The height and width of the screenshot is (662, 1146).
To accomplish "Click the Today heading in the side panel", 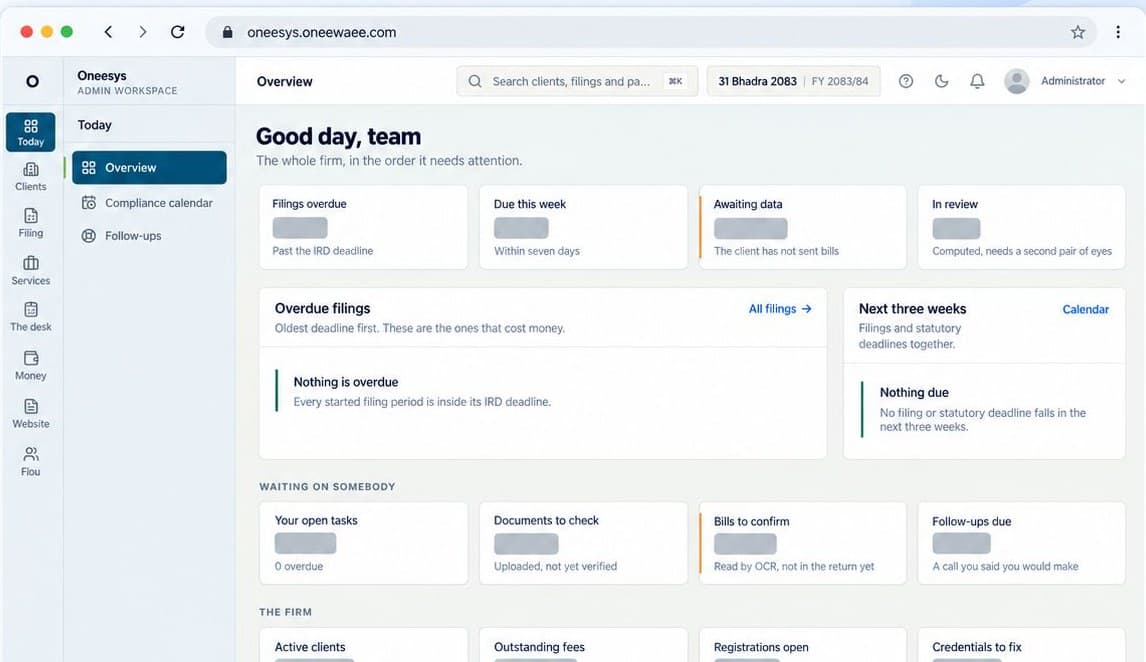I will 94,125.
